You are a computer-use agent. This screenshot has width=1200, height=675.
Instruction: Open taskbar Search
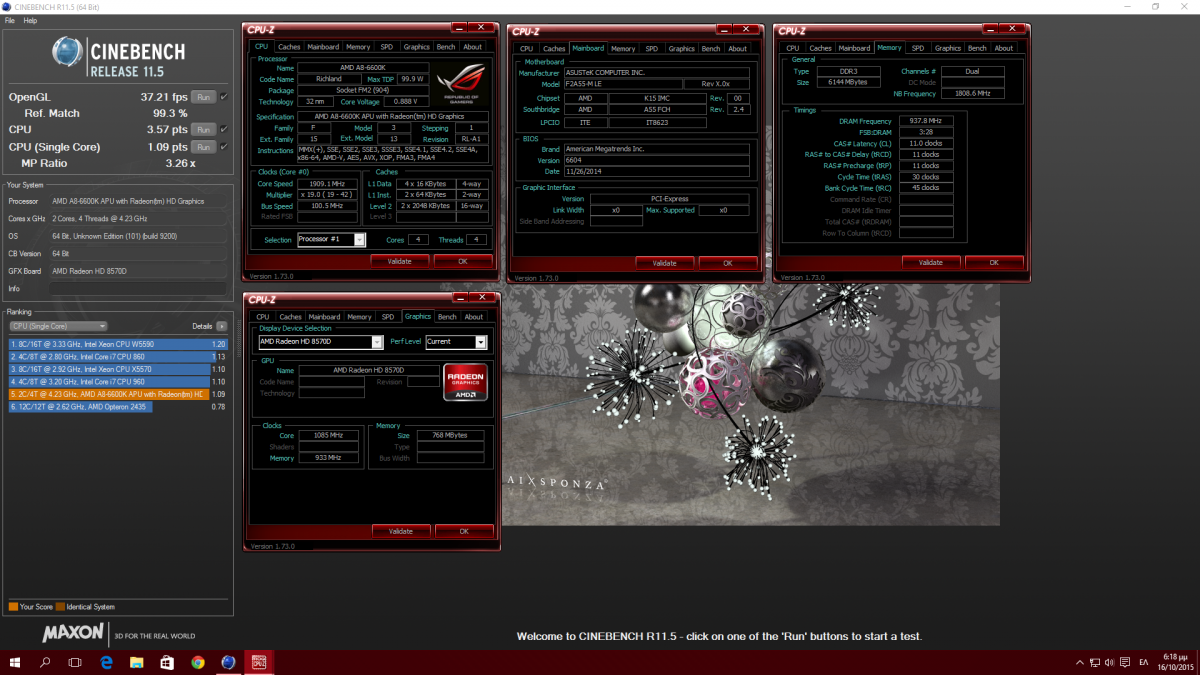46,662
